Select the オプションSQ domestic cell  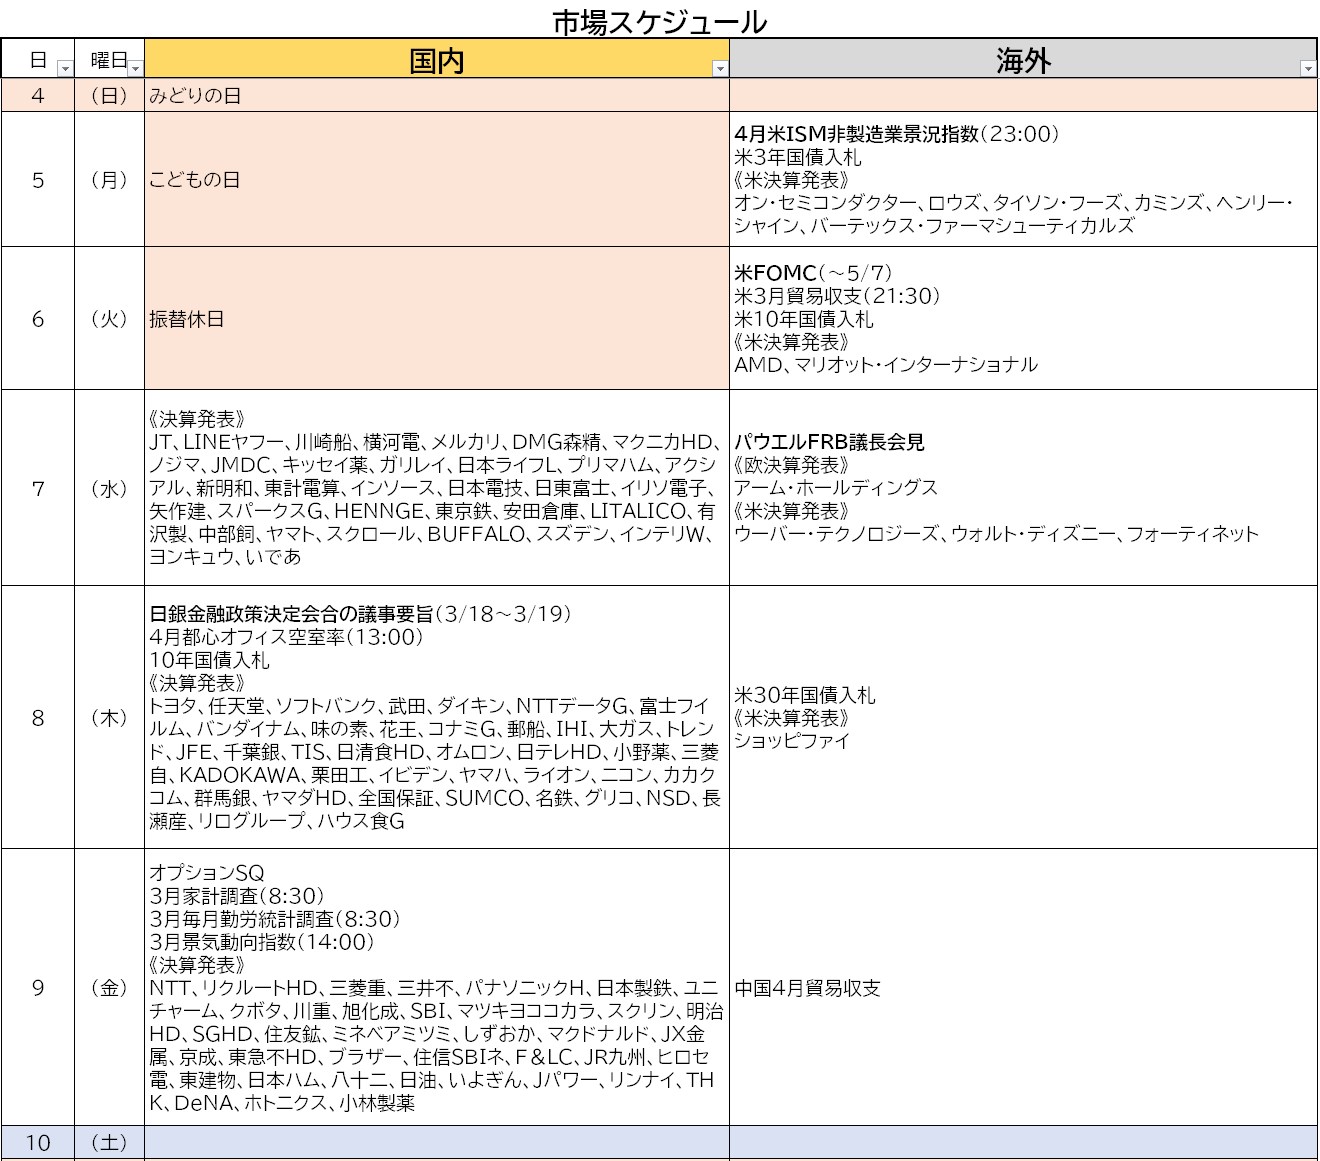[437, 987]
